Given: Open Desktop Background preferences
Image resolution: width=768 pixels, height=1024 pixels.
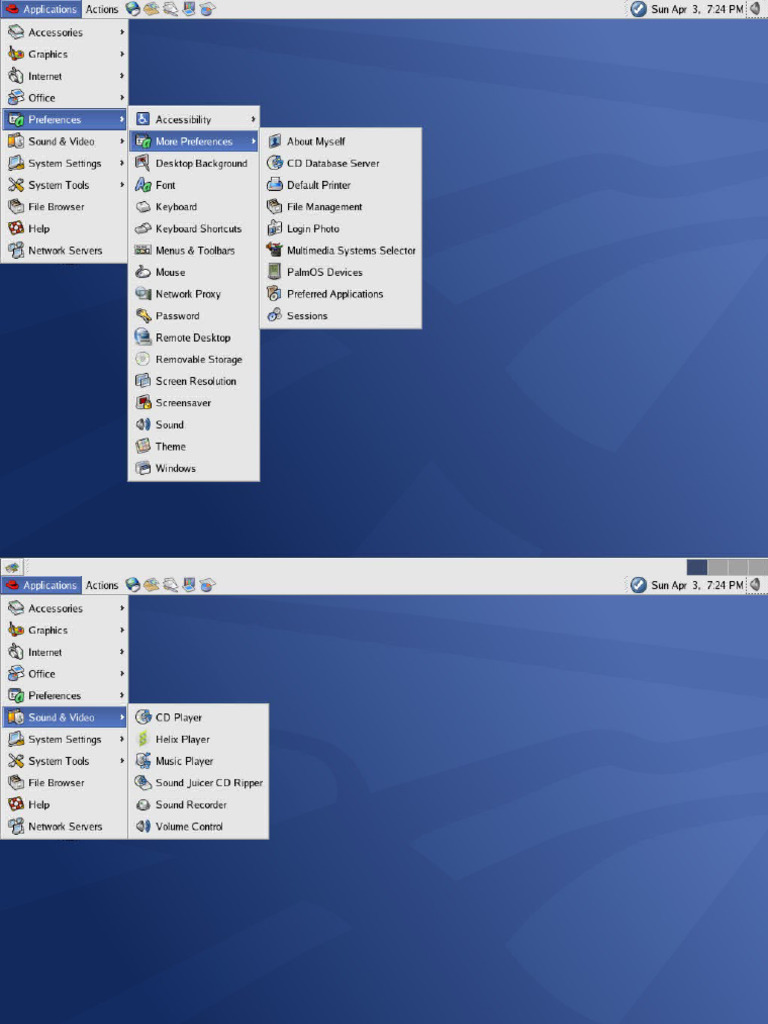Looking at the screenshot, I should pos(193,163).
